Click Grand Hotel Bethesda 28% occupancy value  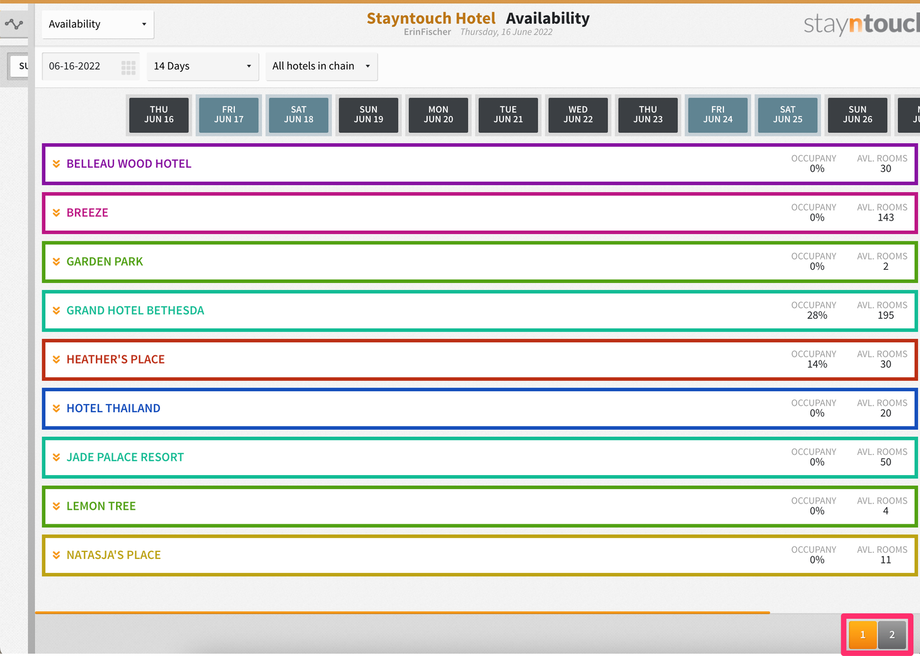[x=817, y=316]
